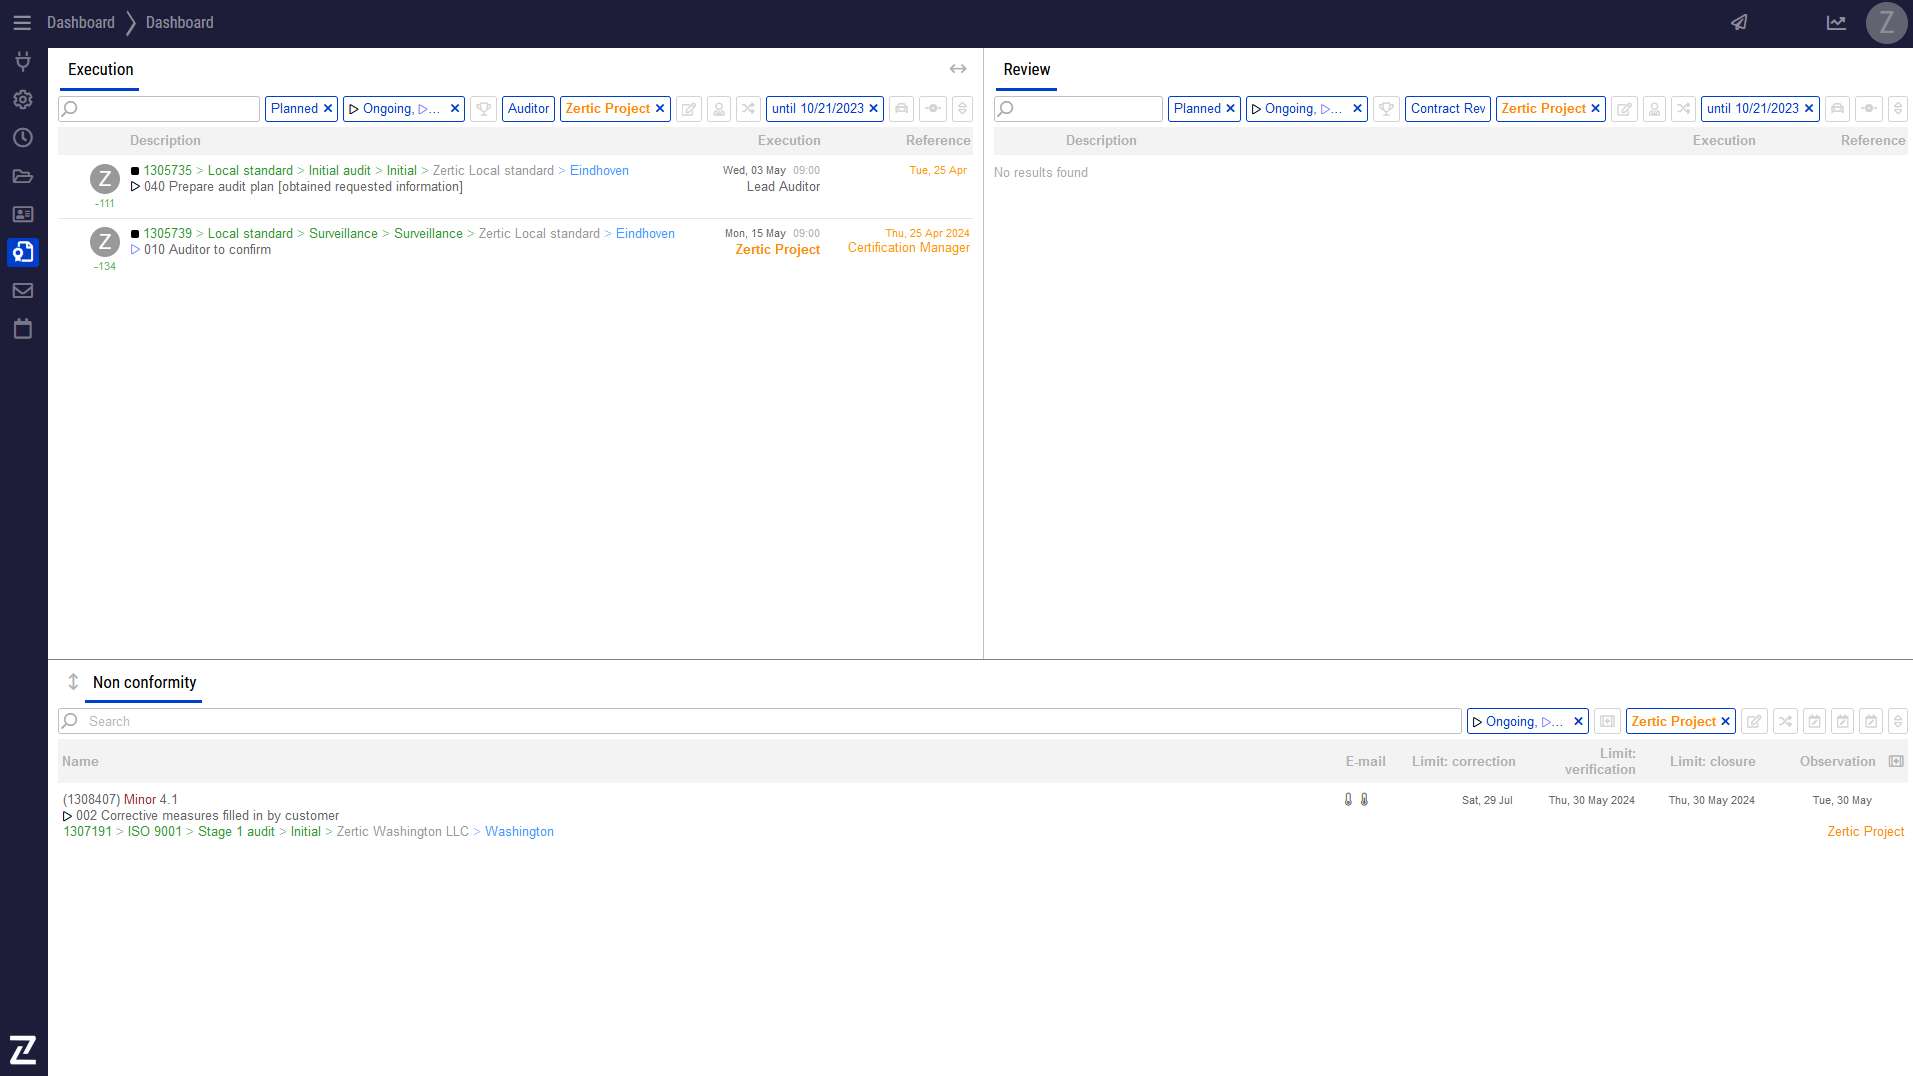Click the plug icon in the sidebar

coord(23,62)
